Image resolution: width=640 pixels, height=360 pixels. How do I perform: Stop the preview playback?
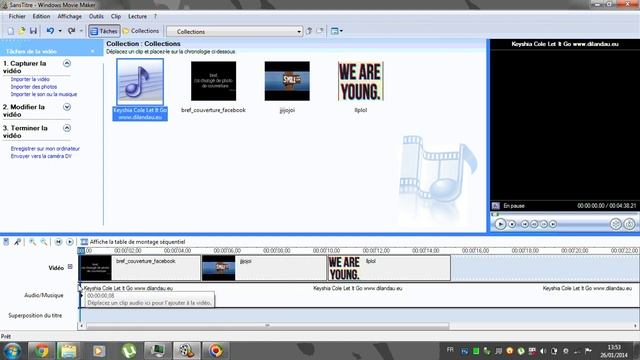tap(512, 224)
